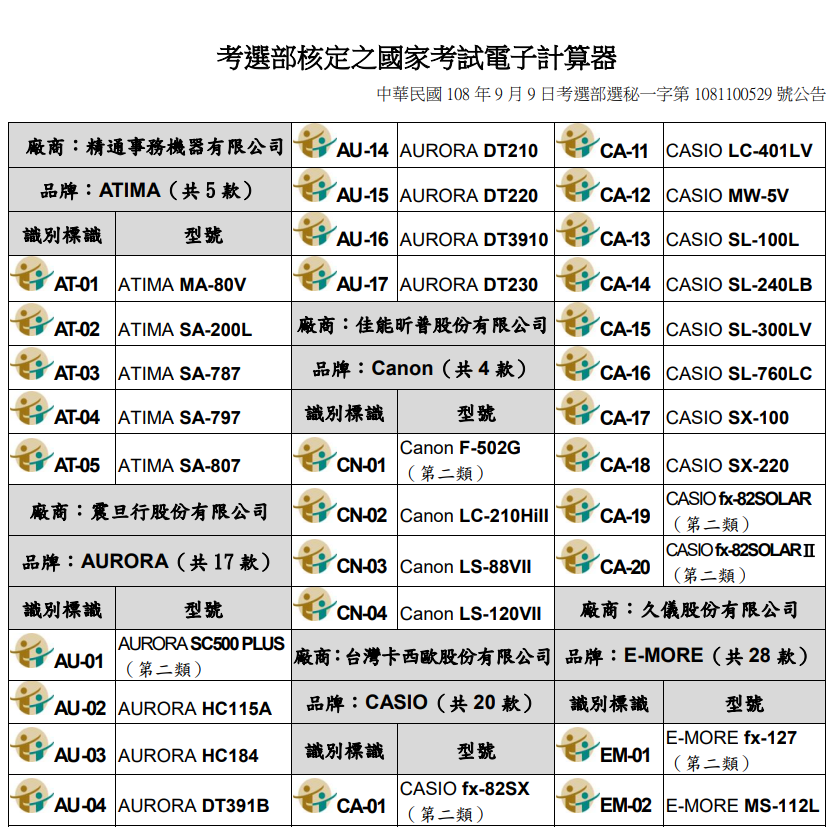Select the emblem icon next to EM-02
Screen dimensions: 836x827
click(x=578, y=796)
